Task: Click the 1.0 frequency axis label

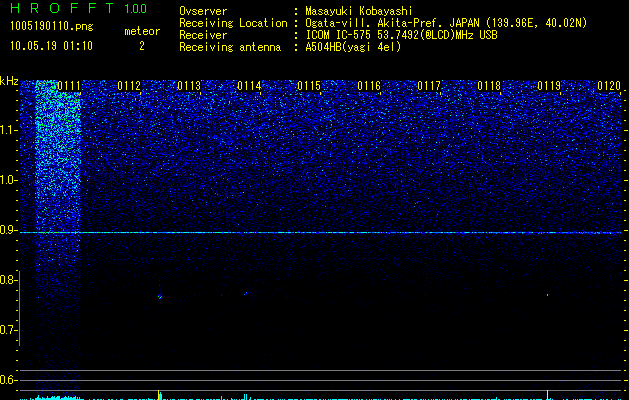Action: (x=8, y=180)
